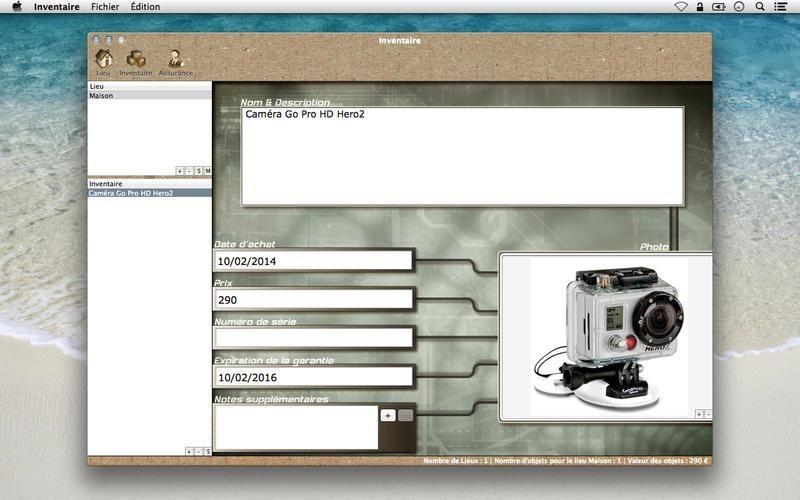Click the Lieu list column header
The width and height of the screenshot is (800, 500).
coord(149,86)
